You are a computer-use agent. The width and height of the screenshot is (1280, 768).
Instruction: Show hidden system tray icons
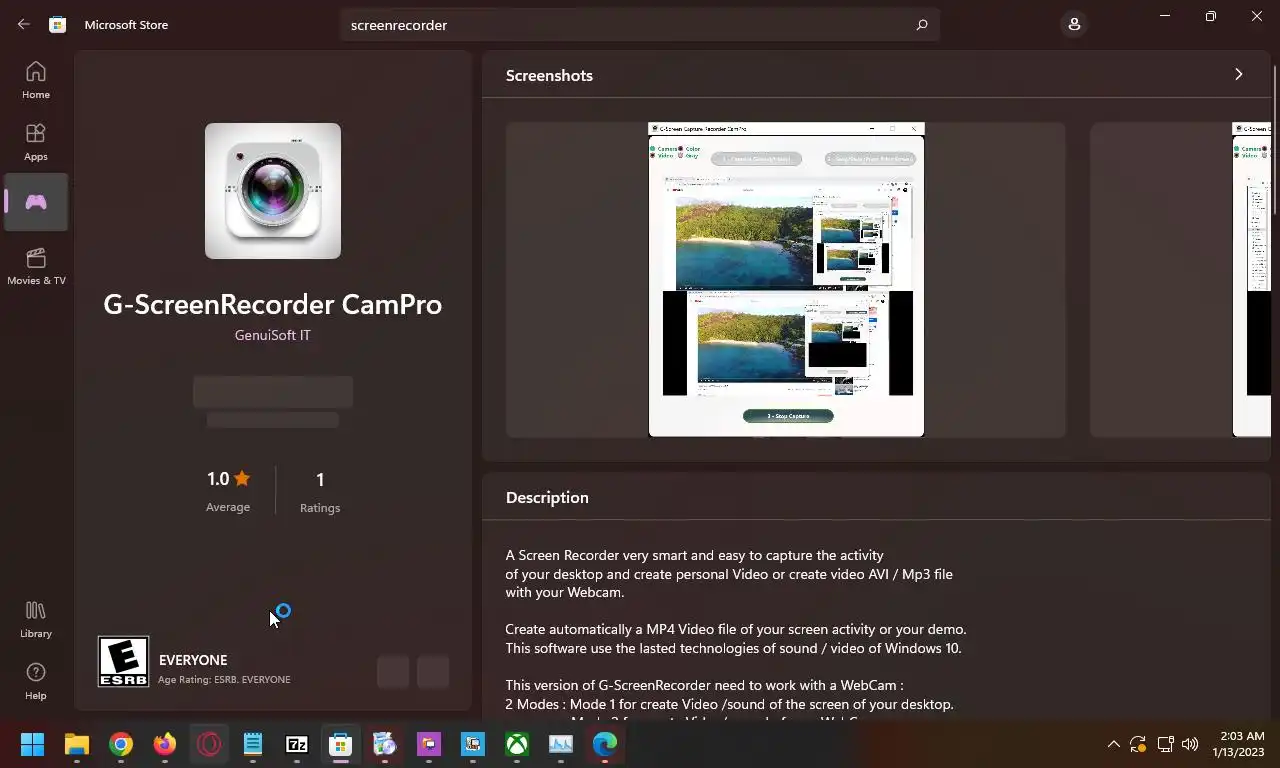coord(1113,744)
